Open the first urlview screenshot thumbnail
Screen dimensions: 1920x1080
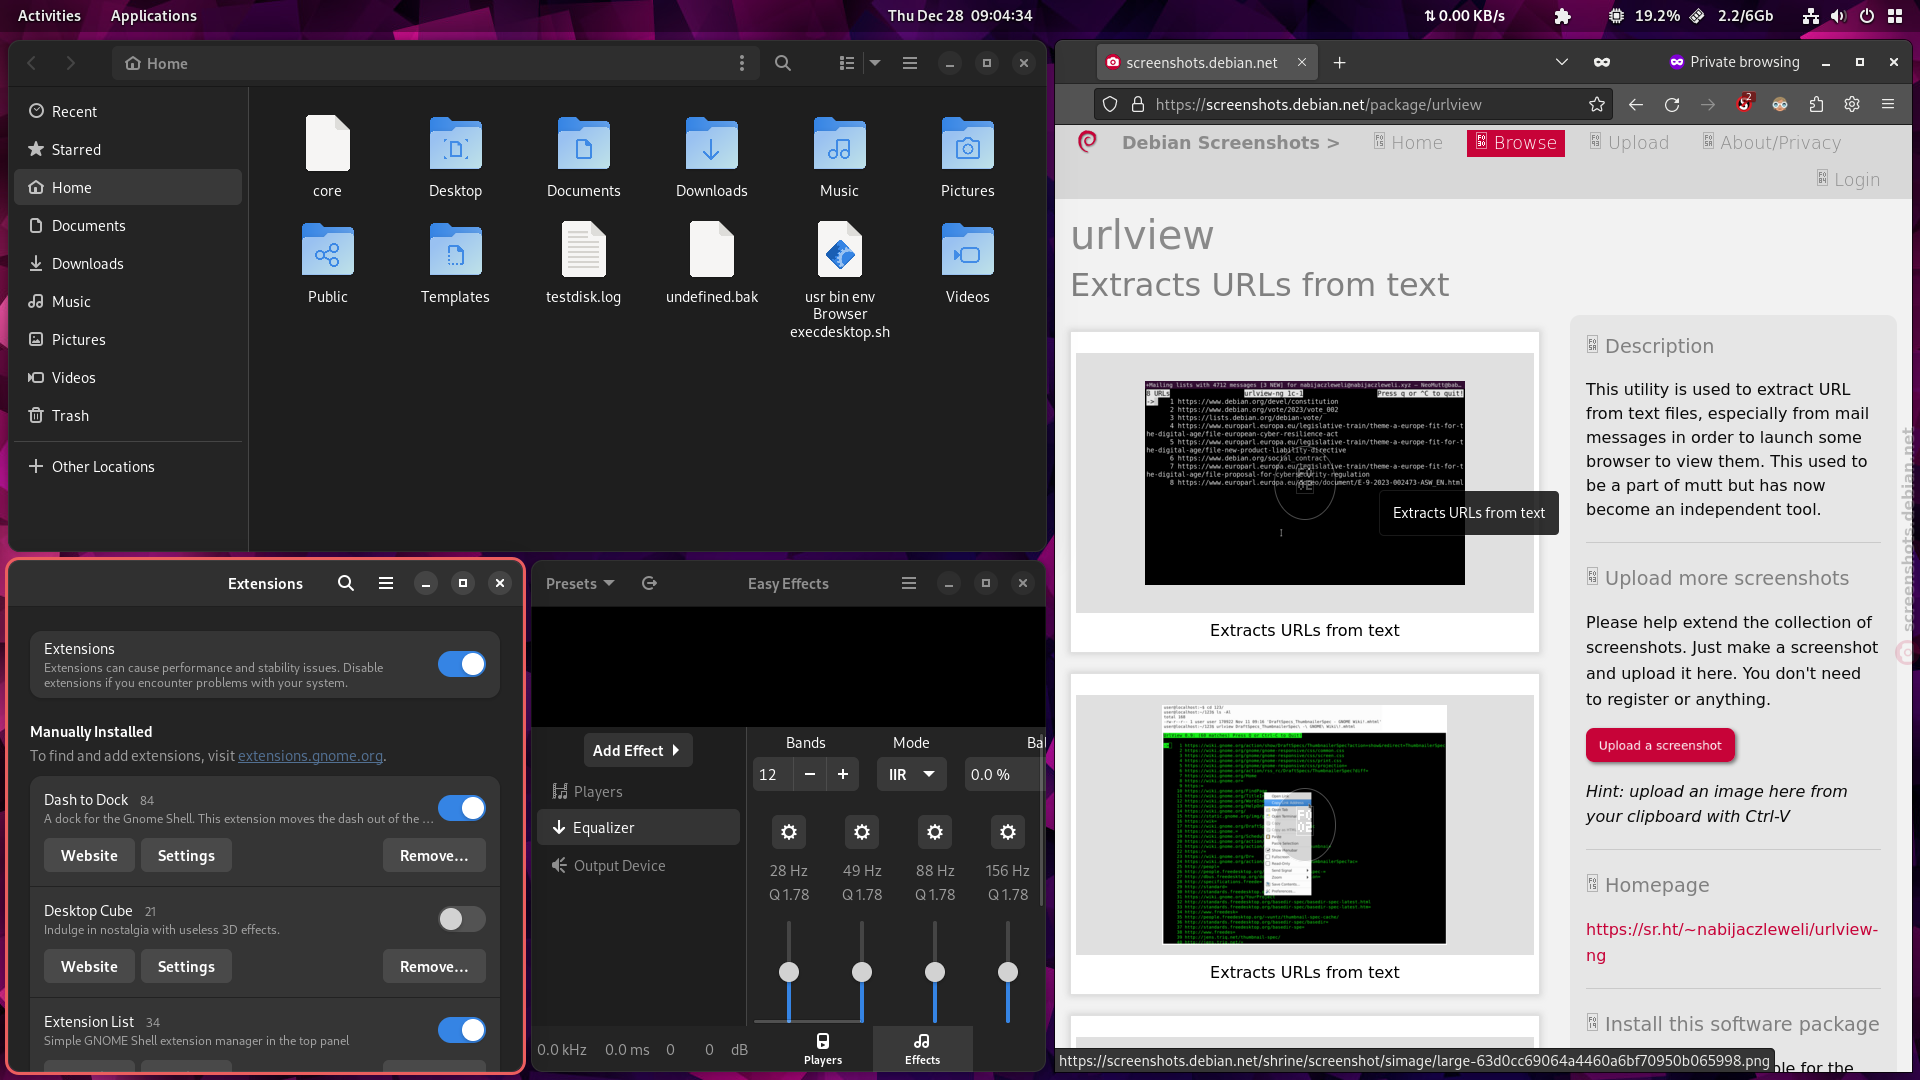[x=1305, y=483]
